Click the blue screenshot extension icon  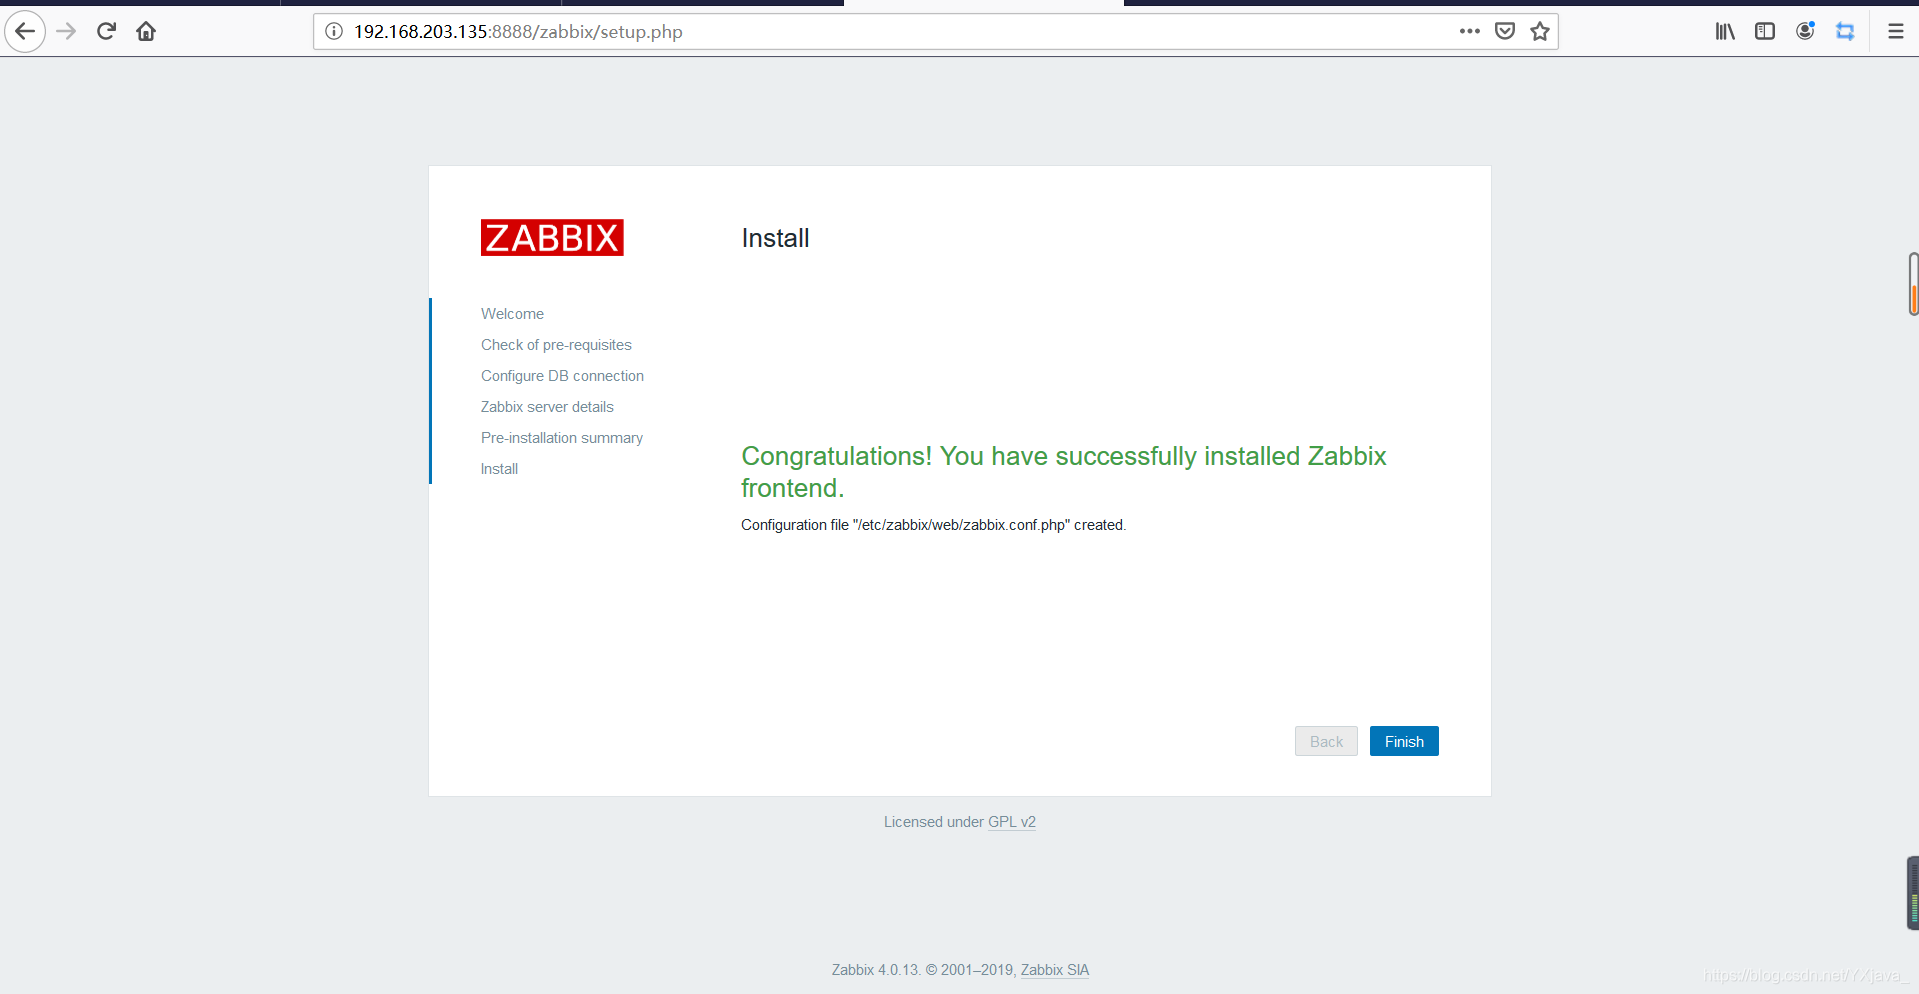tap(1845, 31)
